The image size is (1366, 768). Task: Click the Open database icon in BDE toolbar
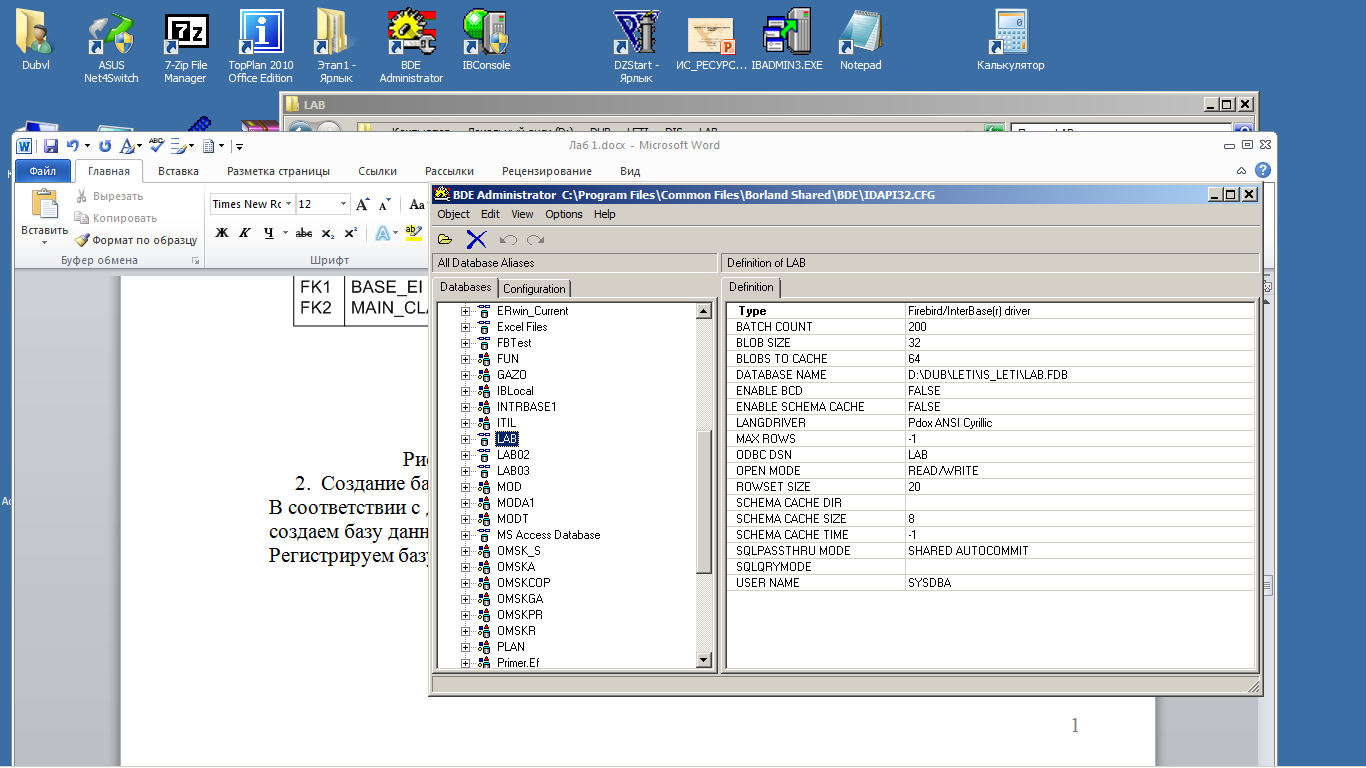[x=445, y=239]
